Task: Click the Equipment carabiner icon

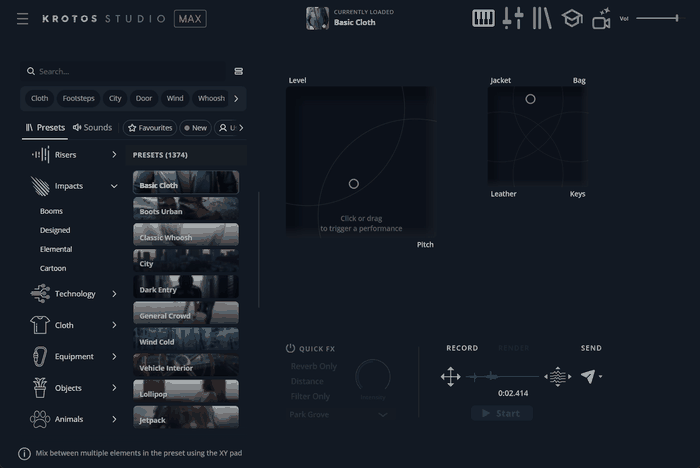Action: pyautogui.click(x=40, y=357)
